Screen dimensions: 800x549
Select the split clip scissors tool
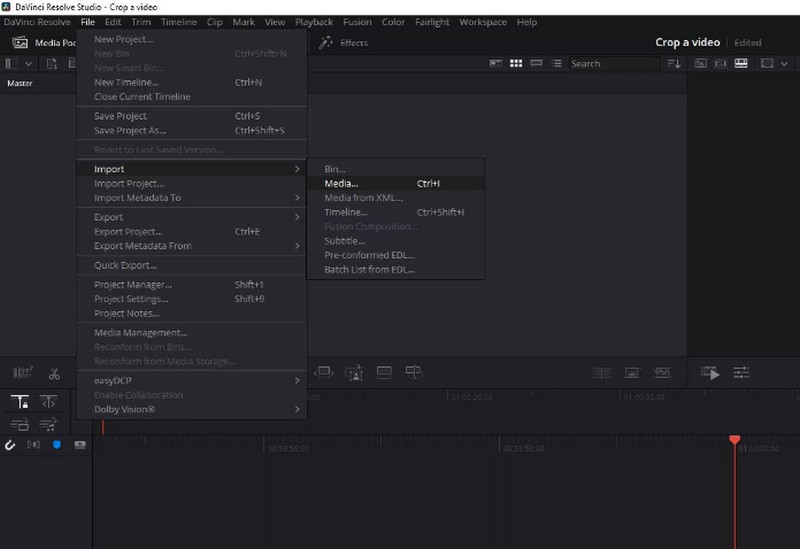[54, 373]
